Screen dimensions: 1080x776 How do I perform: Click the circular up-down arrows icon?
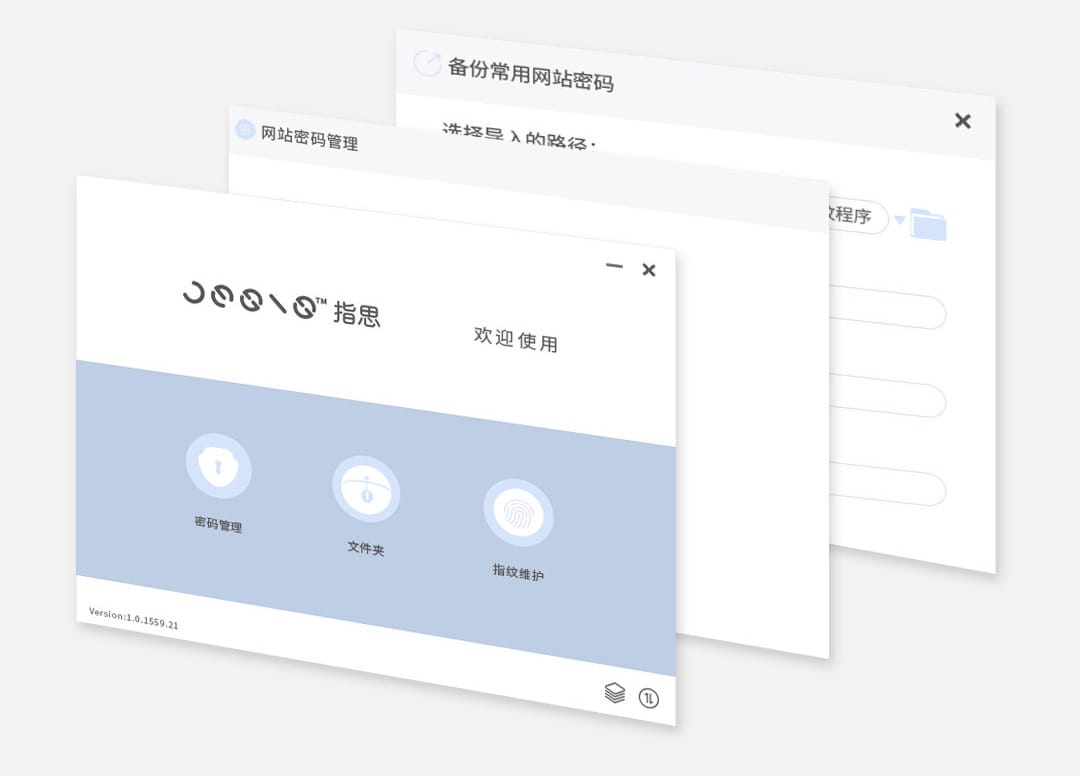(649, 698)
